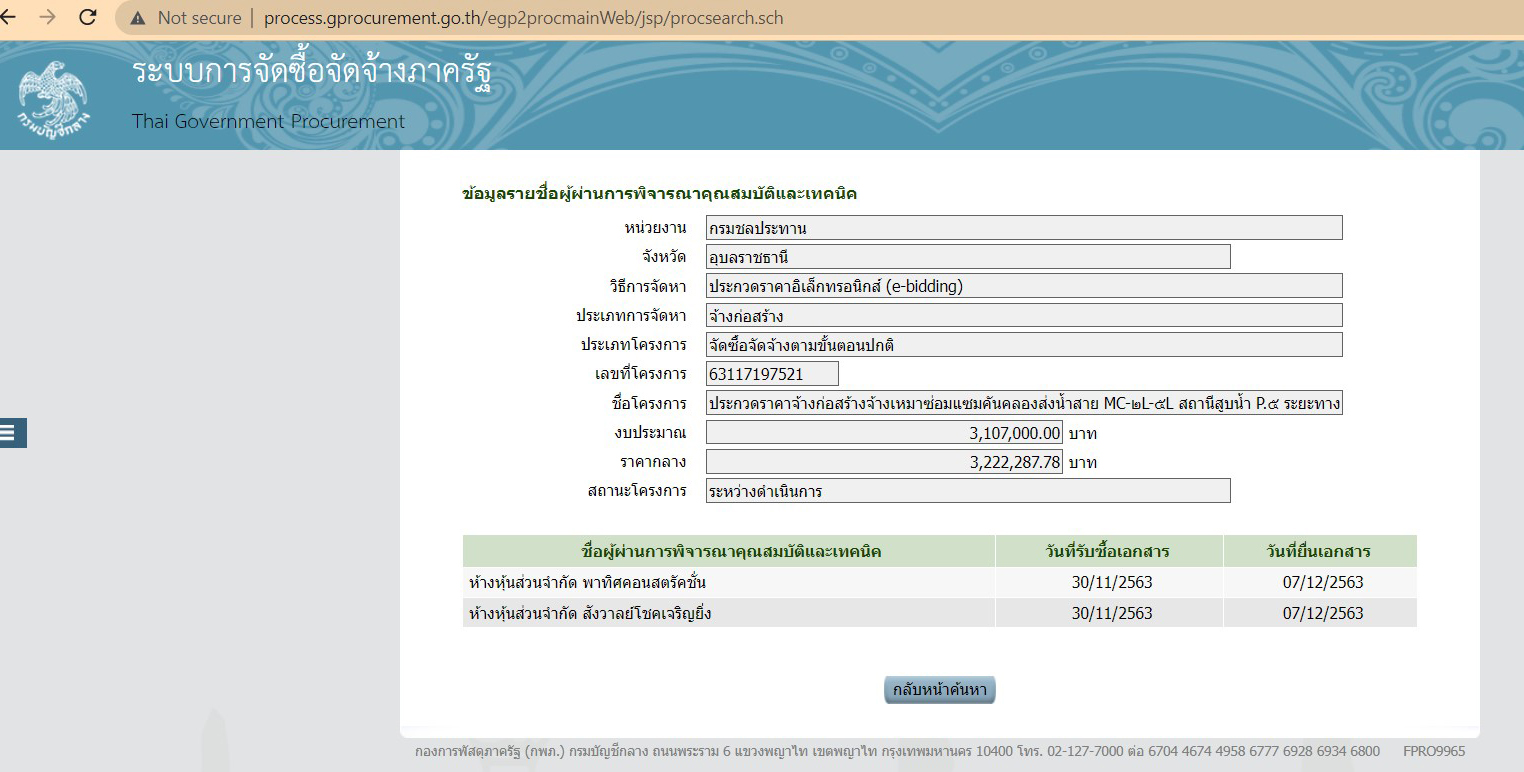This screenshot has width=1524, height=772.
Task: Open the blue sidebar menu on the left edge
Action: (12, 432)
